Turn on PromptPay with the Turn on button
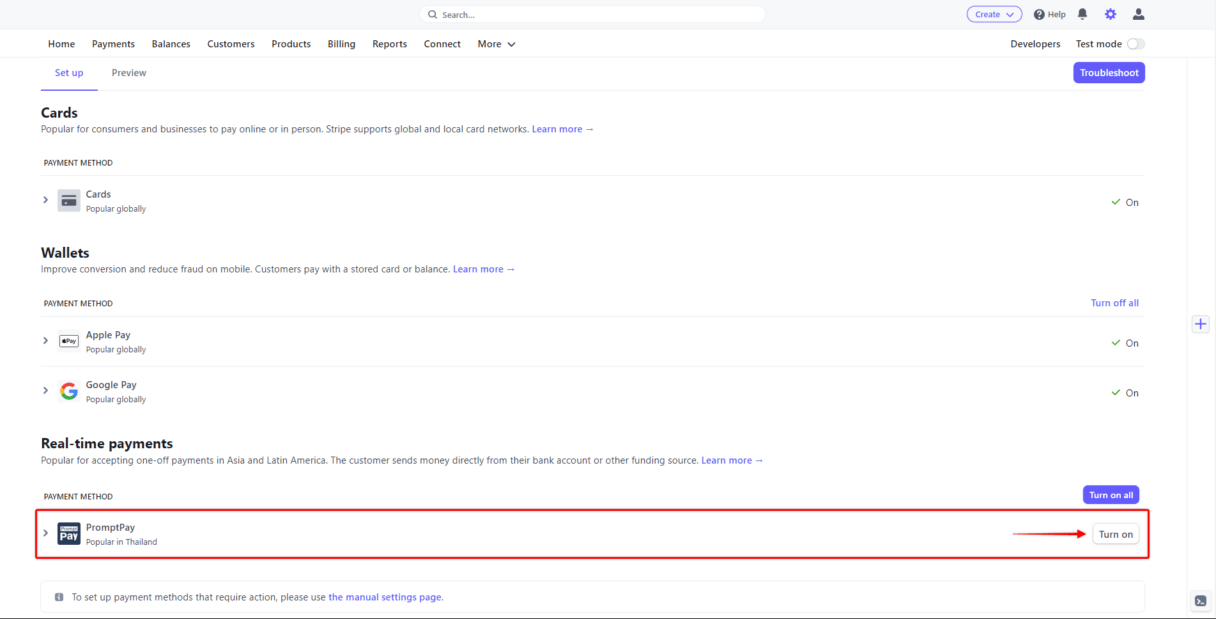1216x619 pixels. point(1116,534)
